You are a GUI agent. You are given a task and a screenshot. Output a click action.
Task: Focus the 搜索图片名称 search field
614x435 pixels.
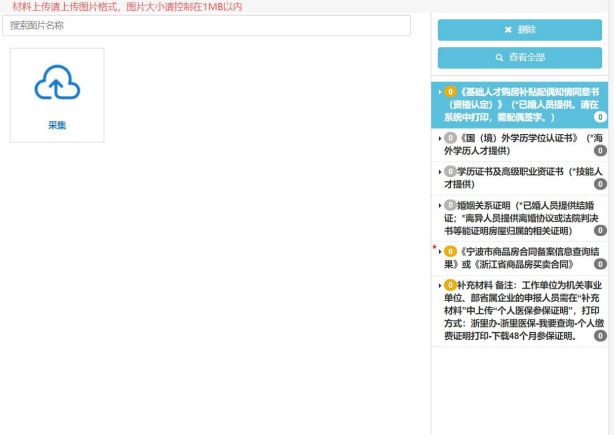[206, 26]
